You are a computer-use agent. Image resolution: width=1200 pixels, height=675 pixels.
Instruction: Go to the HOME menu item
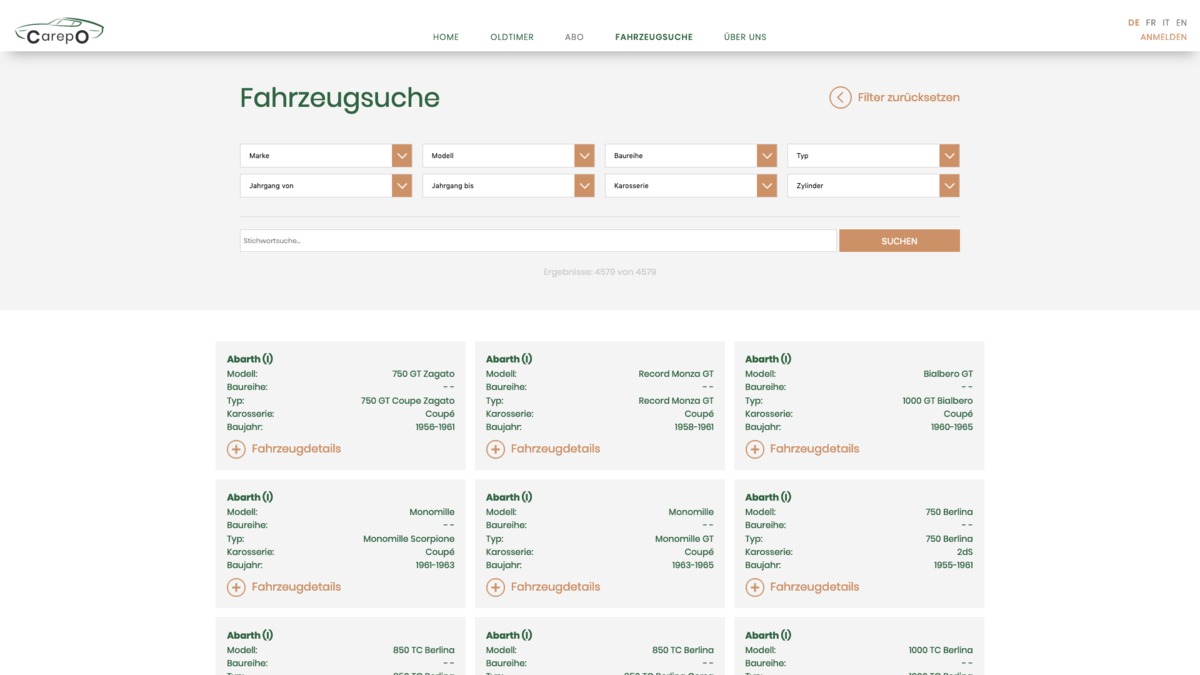(446, 37)
